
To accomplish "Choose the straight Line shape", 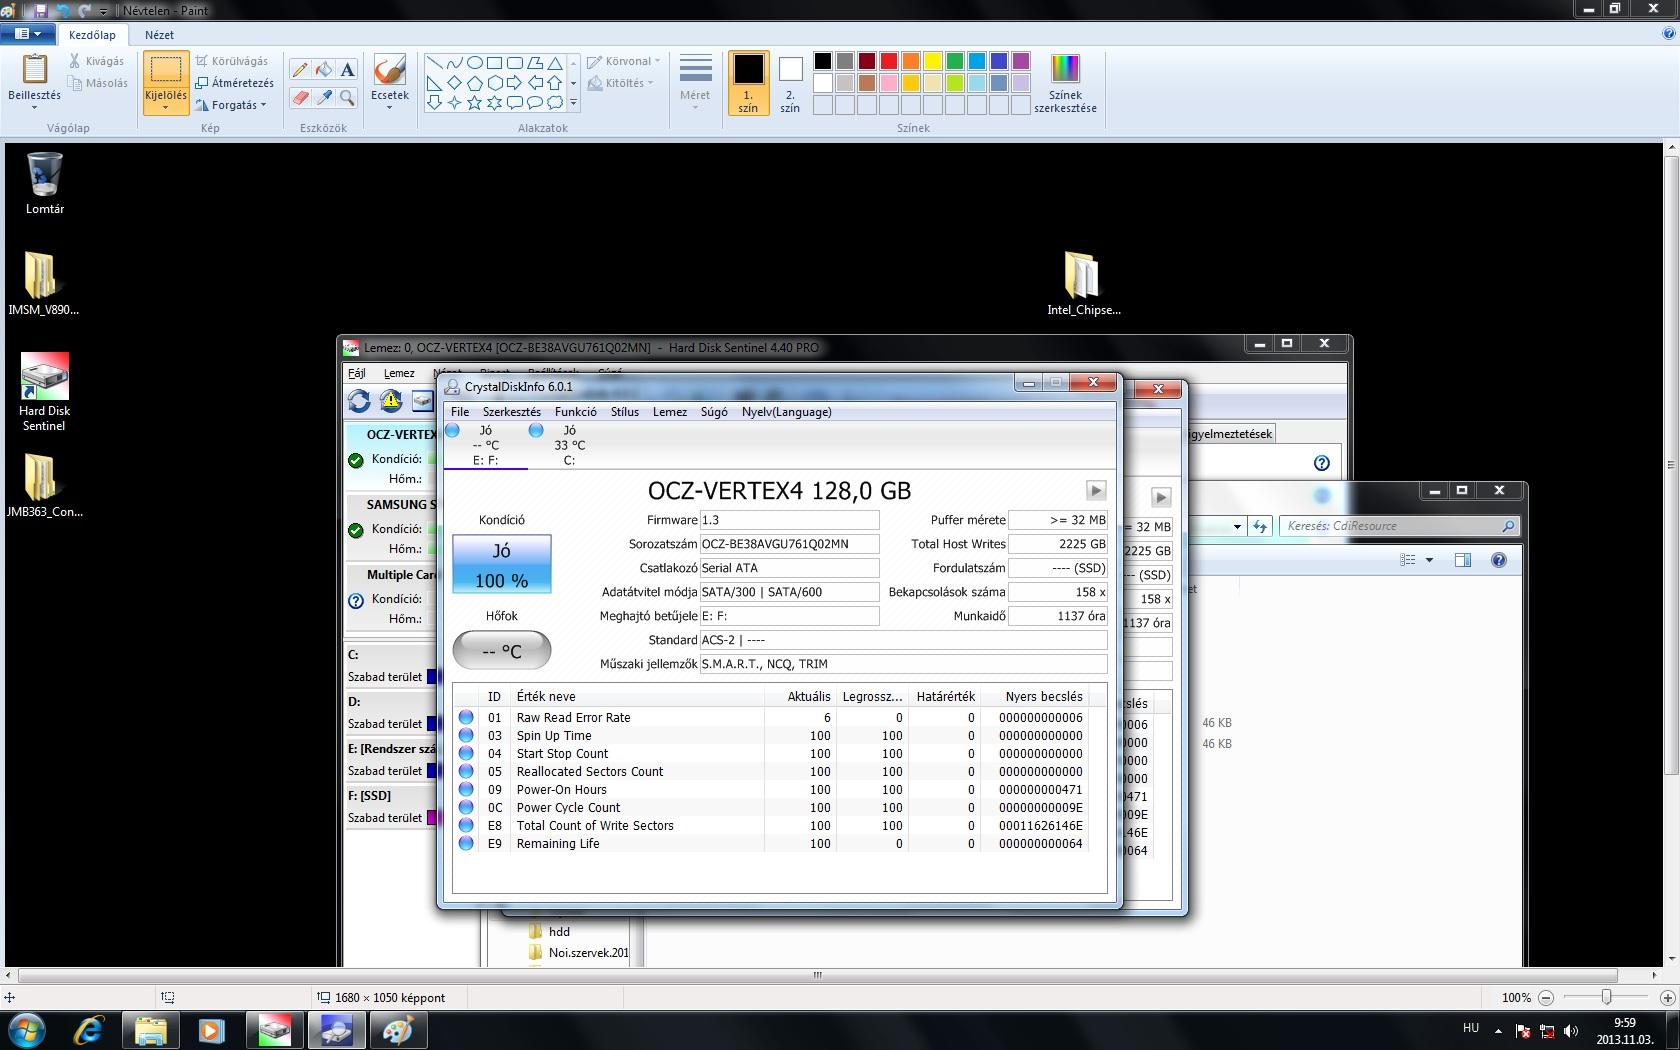I will 435,62.
